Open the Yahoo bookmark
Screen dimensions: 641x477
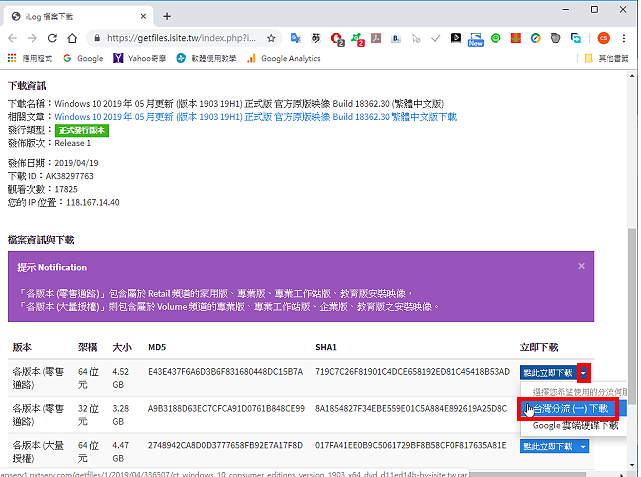pyautogui.click(x=140, y=58)
